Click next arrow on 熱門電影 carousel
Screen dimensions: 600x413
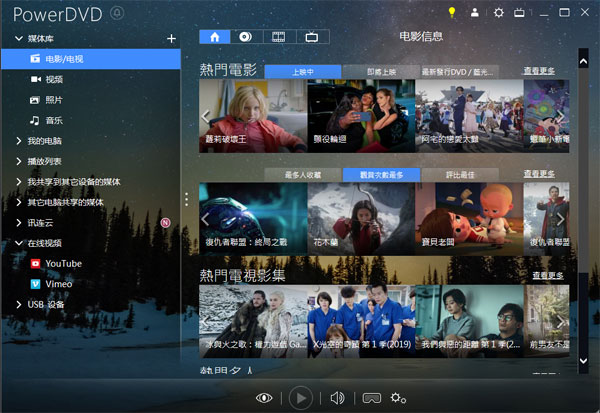point(561,116)
